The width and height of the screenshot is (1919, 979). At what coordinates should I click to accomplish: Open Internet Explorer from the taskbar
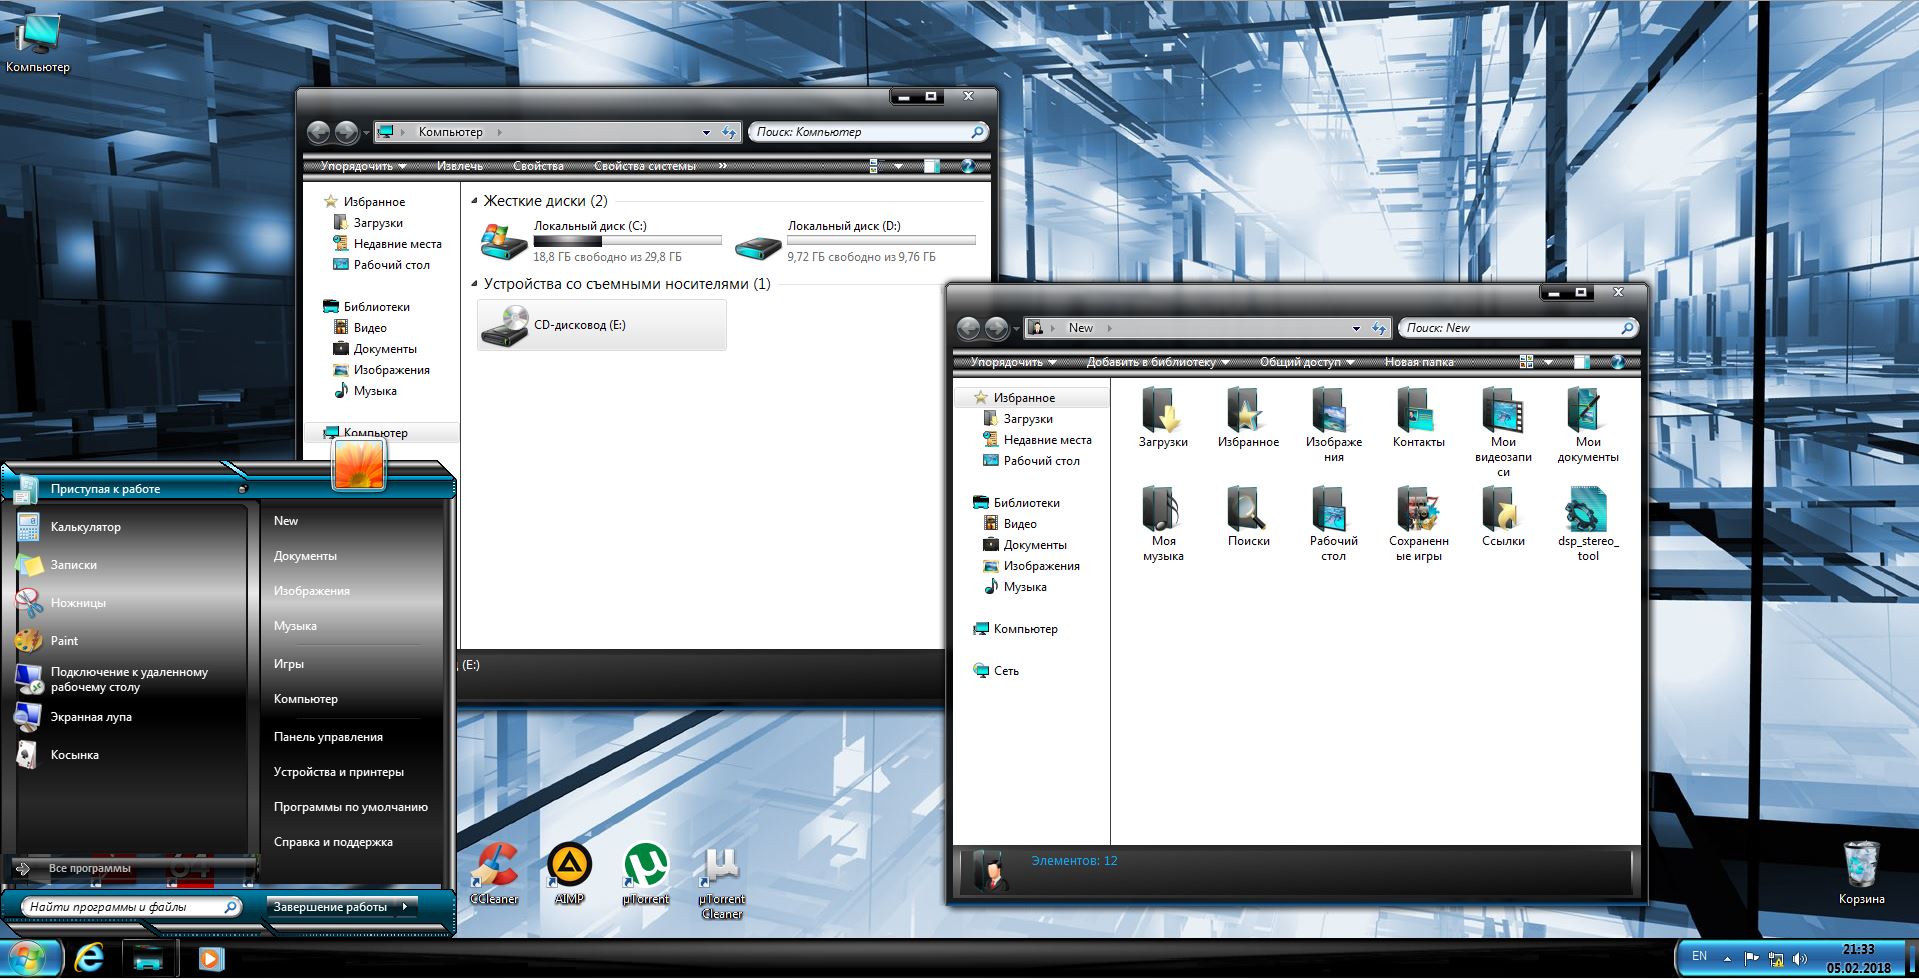tap(89, 958)
